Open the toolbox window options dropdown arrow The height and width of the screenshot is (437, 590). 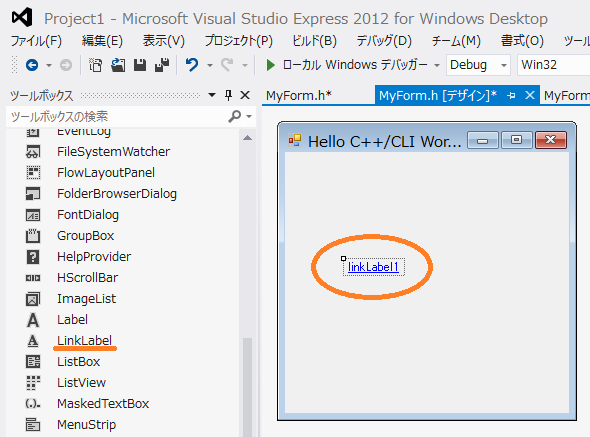(x=212, y=95)
